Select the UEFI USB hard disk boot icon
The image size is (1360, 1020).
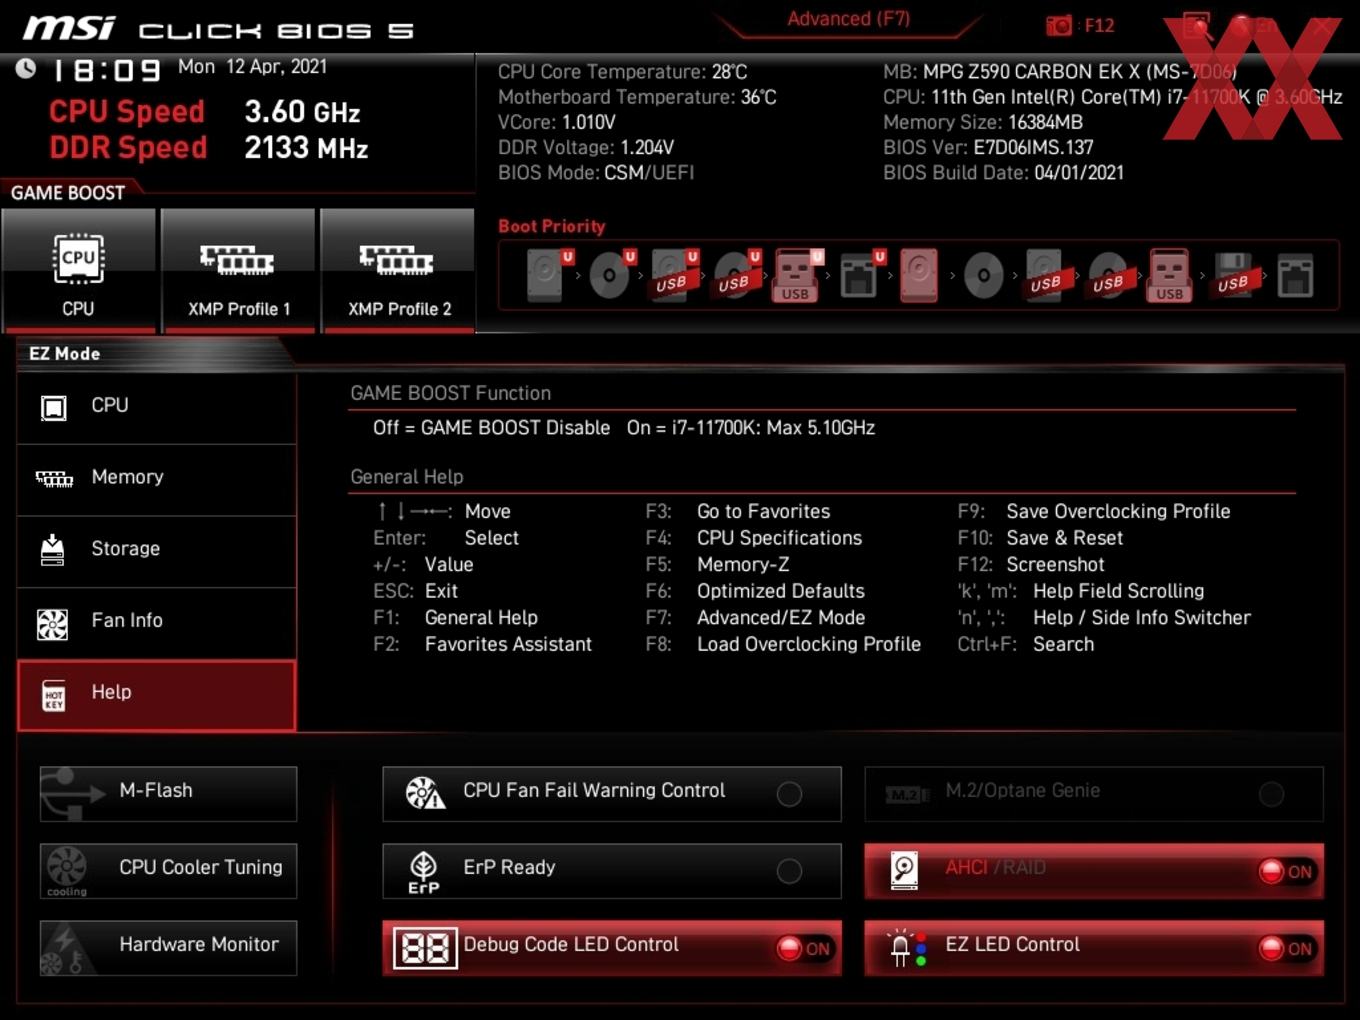[674, 275]
